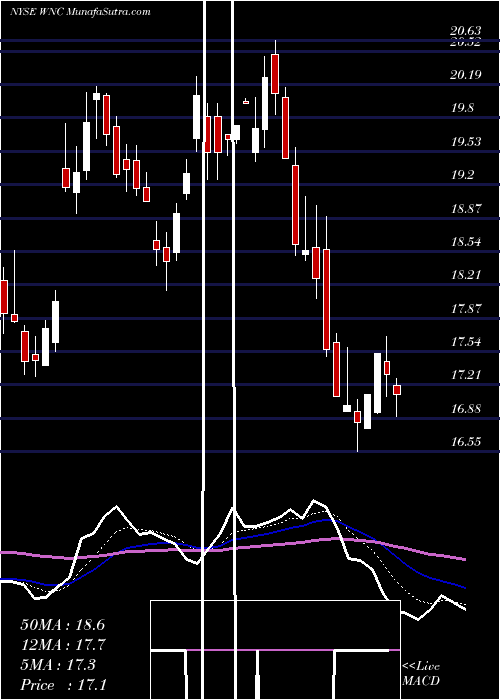Click the 18.87 price axis label

pos(466,208)
